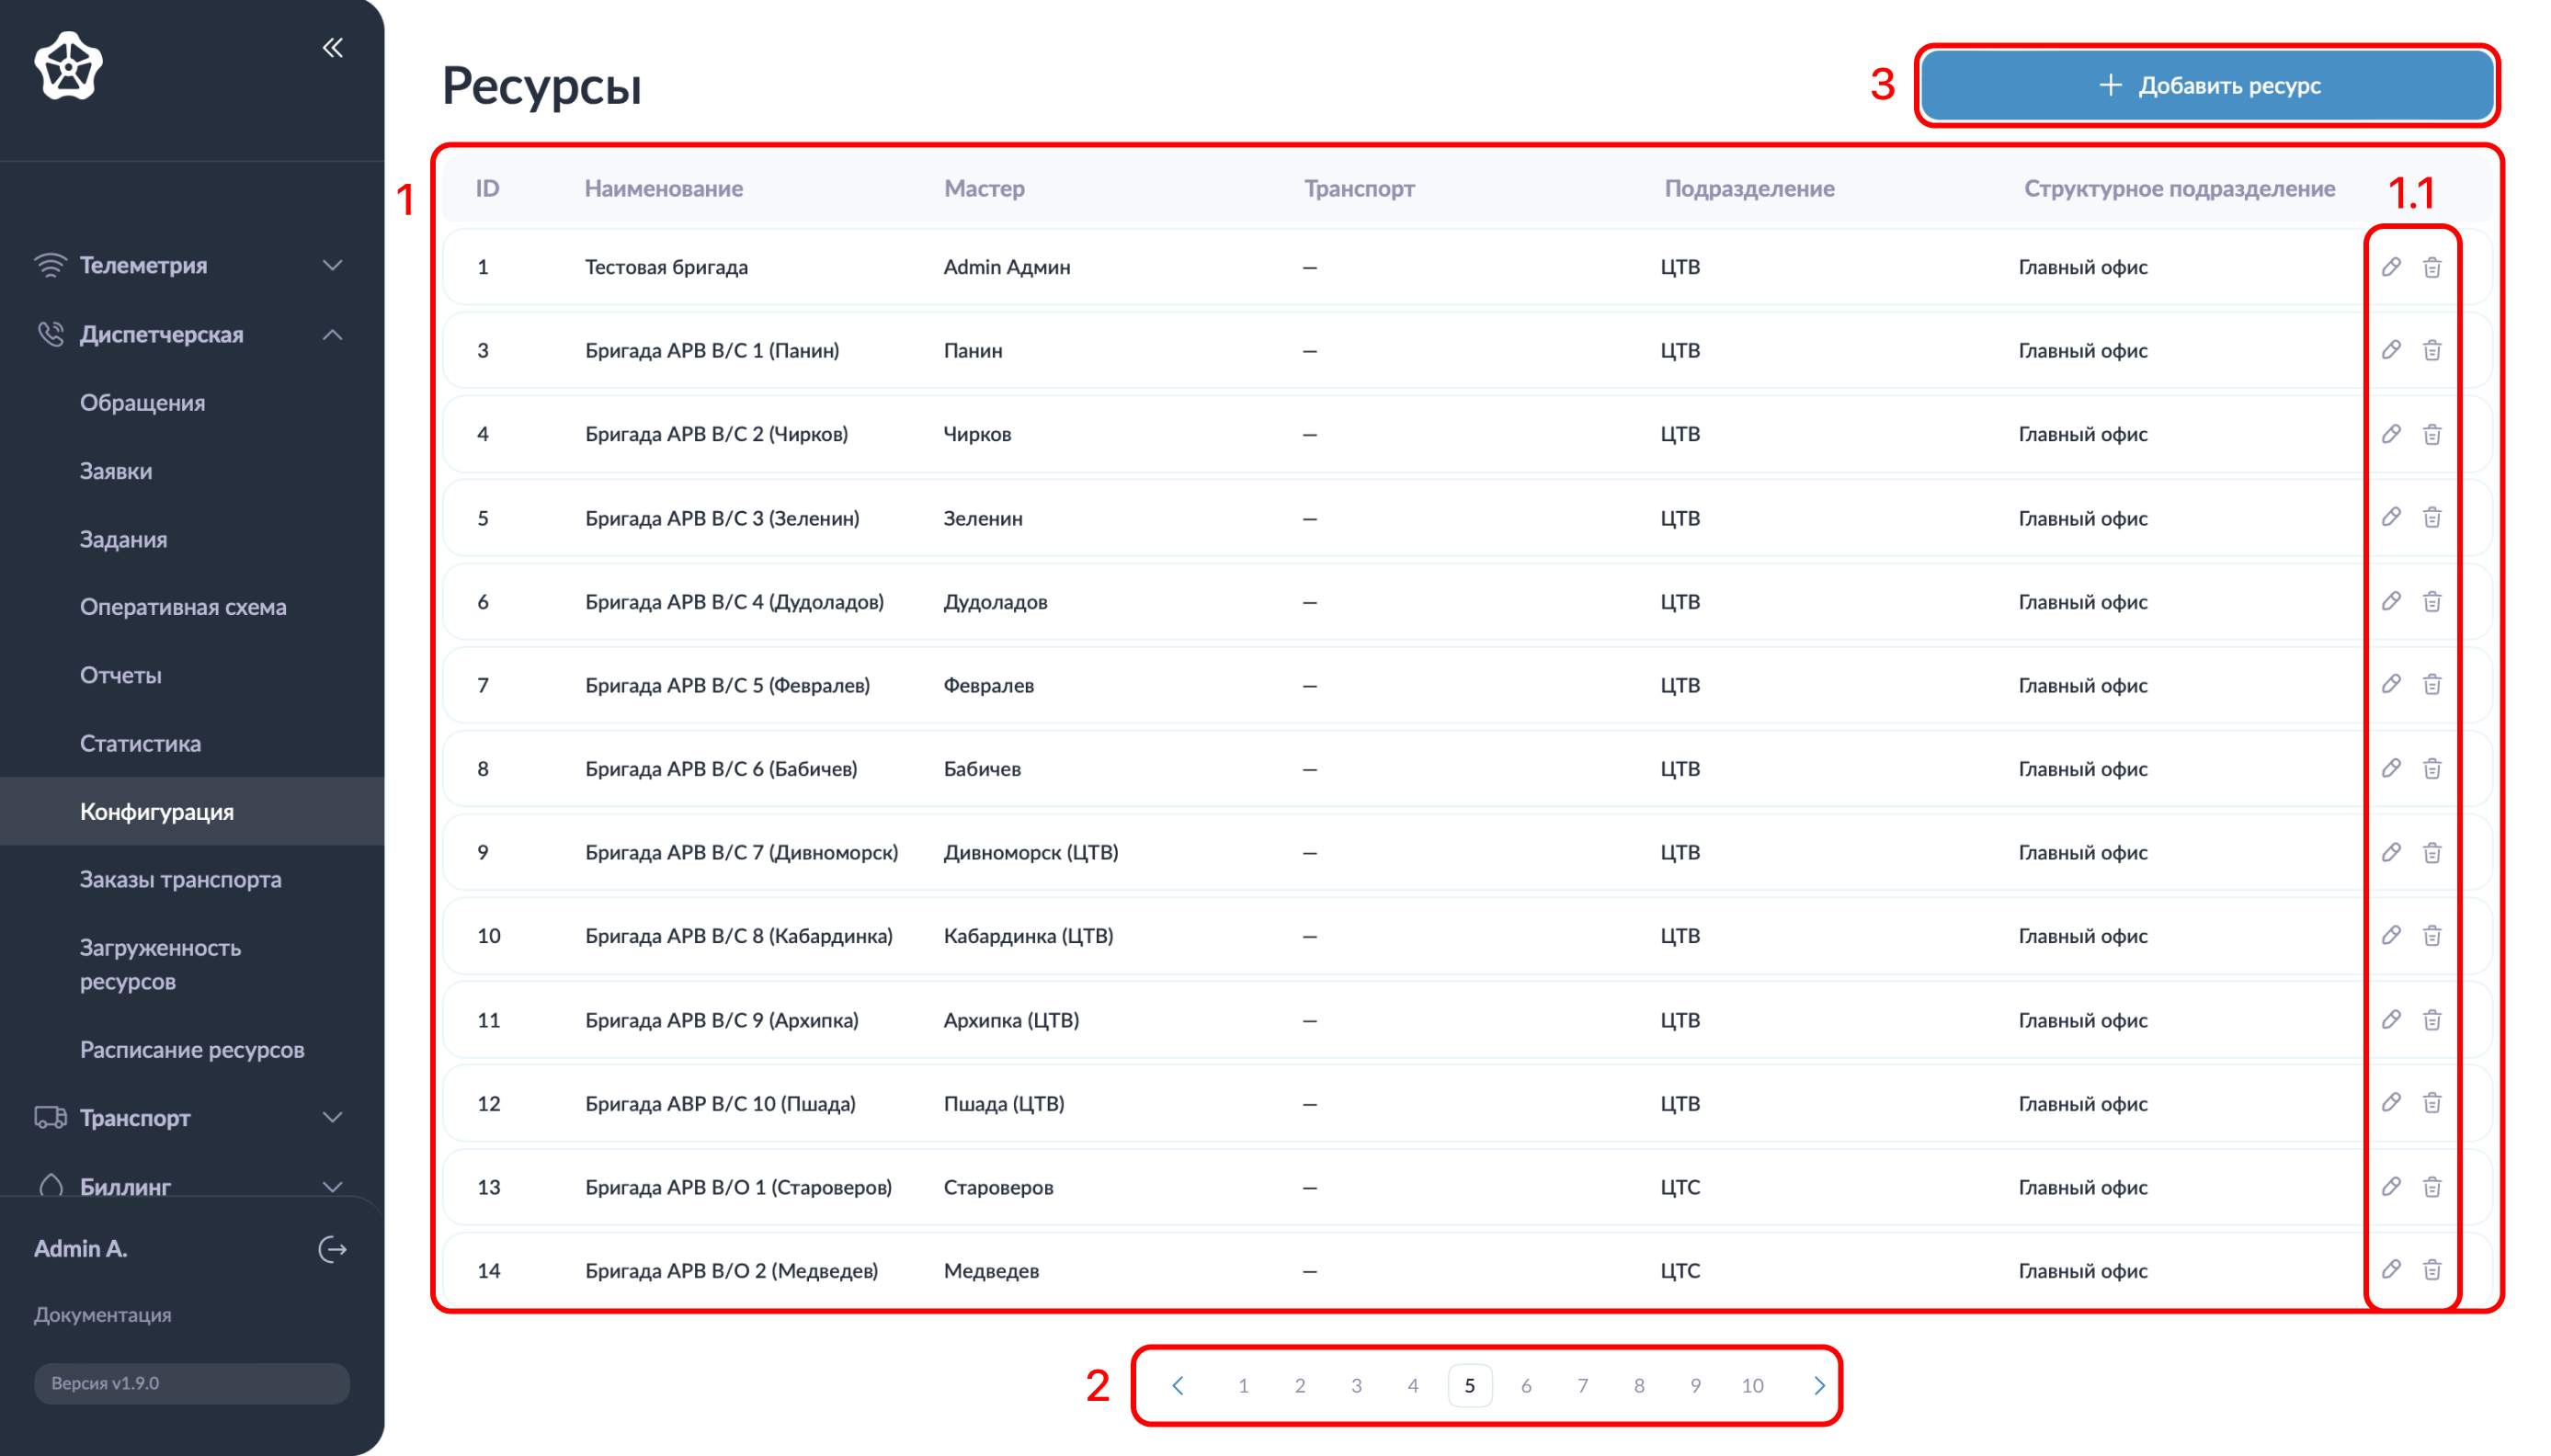The image size is (2551, 1456).
Task: Open the Обращения menu item
Action: pos(142,402)
